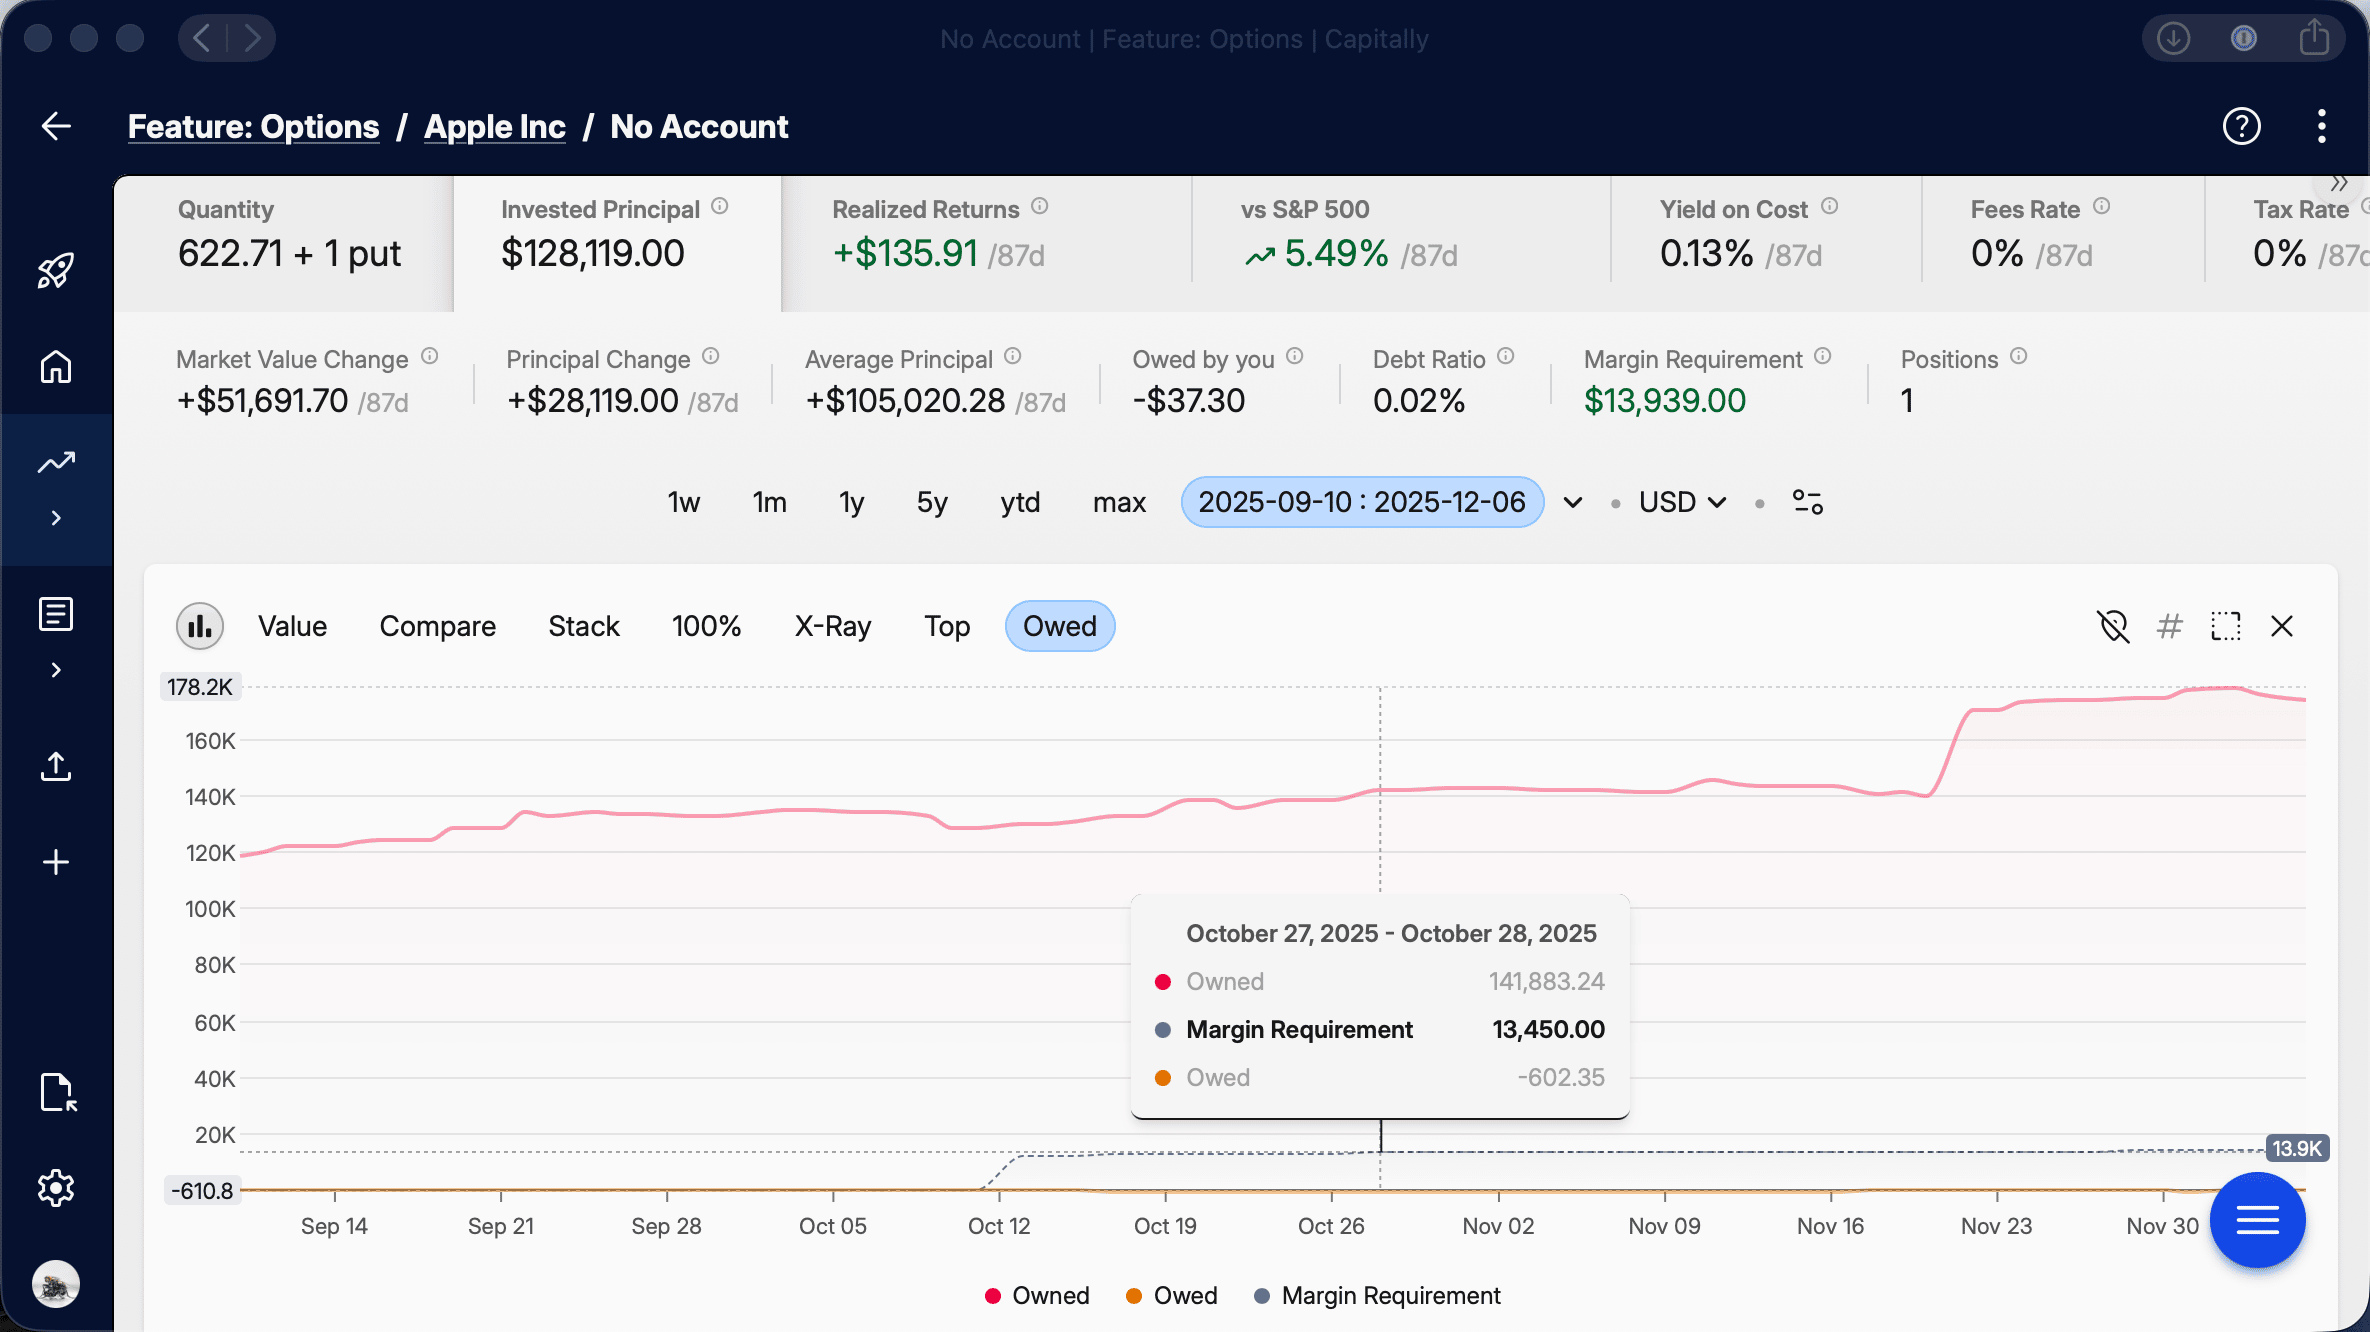The width and height of the screenshot is (2370, 1332).
Task: Expand the sidebar chevron under trending icon
Action: (56, 518)
